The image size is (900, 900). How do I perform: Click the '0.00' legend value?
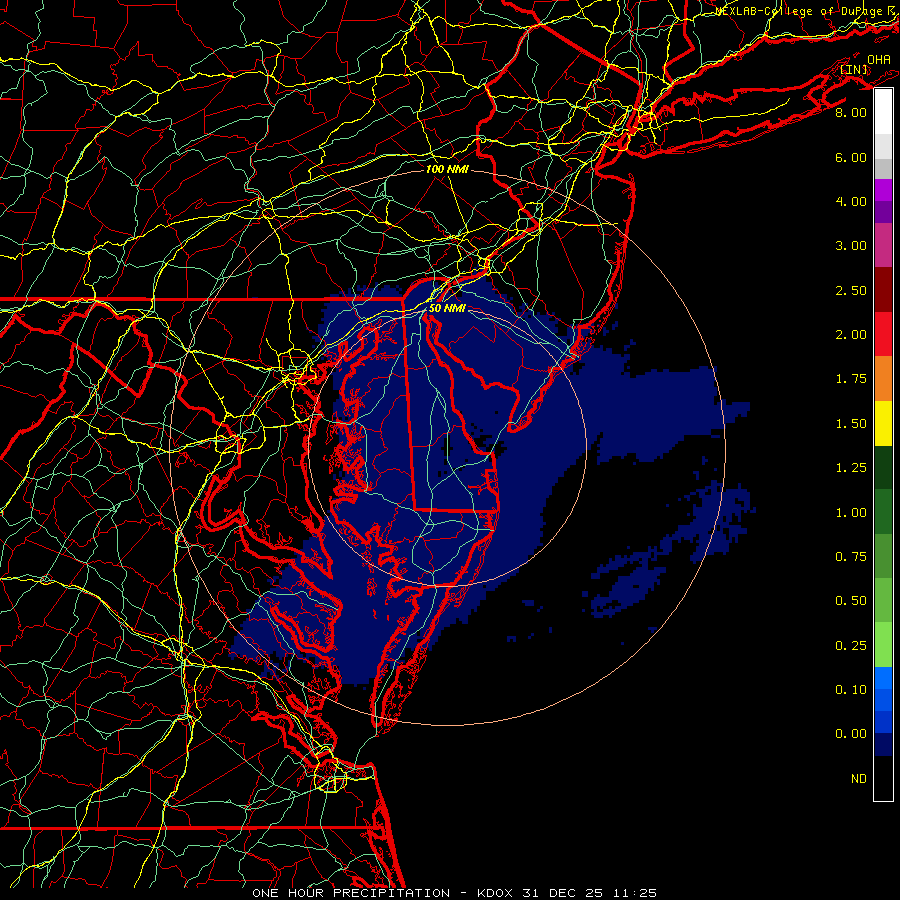(851, 734)
